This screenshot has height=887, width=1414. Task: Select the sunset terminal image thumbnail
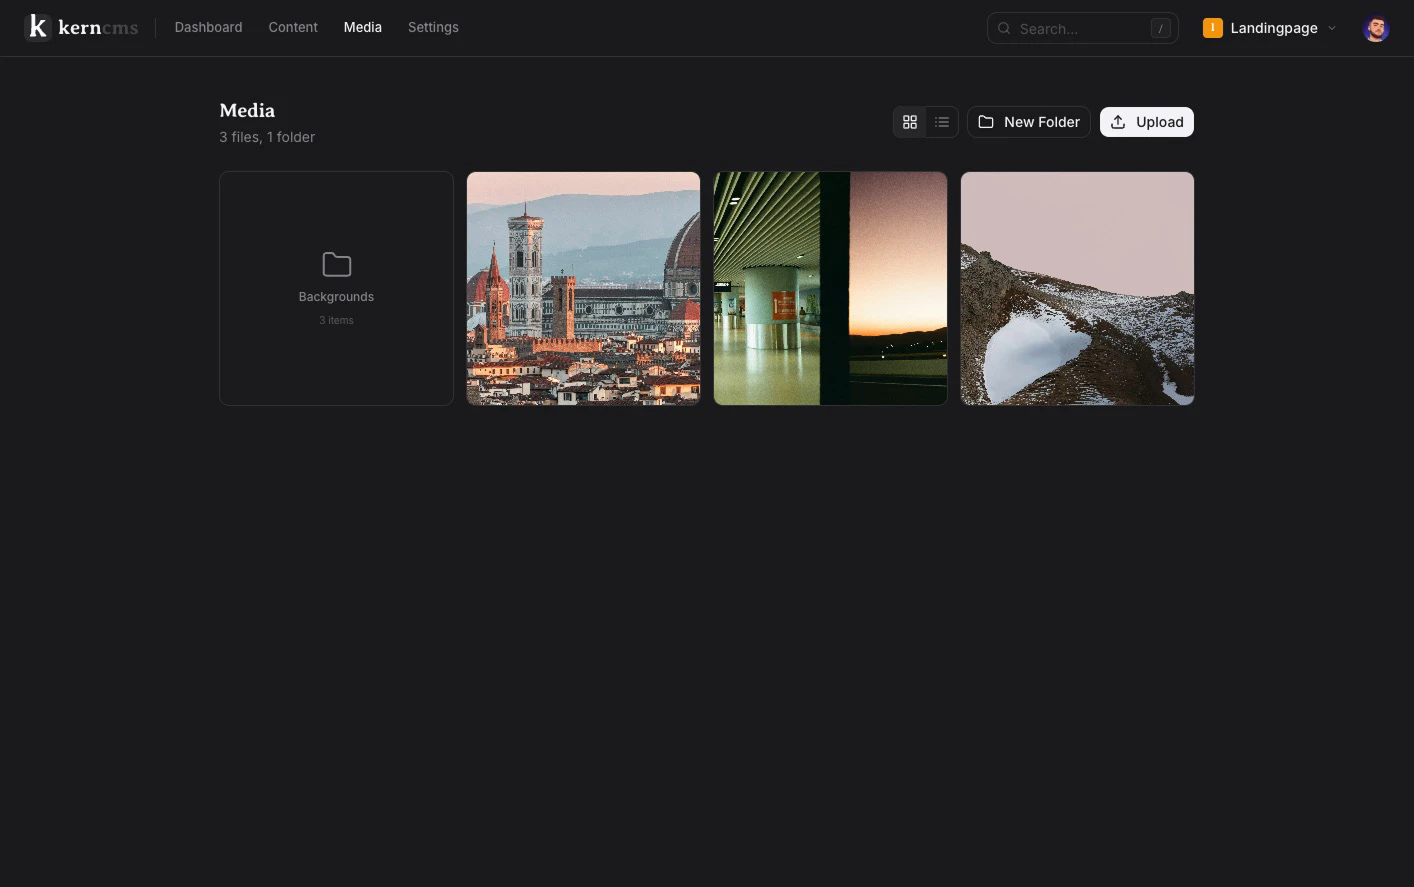[x=830, y=288]
